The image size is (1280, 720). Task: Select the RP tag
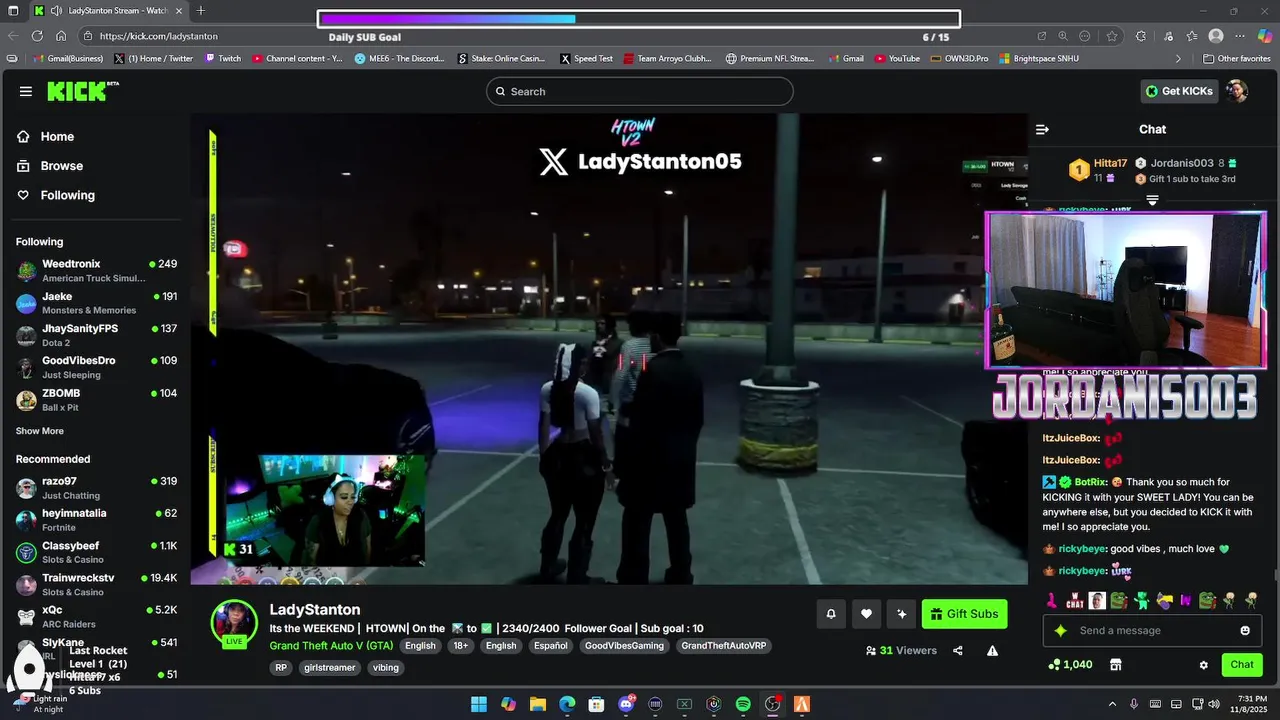(281, 668)
